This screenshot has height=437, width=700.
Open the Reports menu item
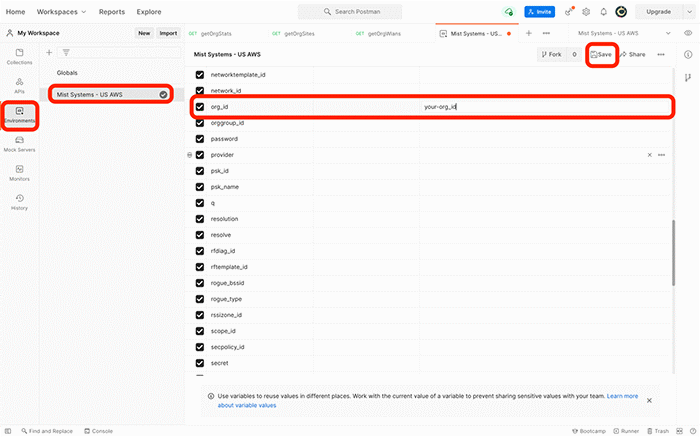coord(111,12)
